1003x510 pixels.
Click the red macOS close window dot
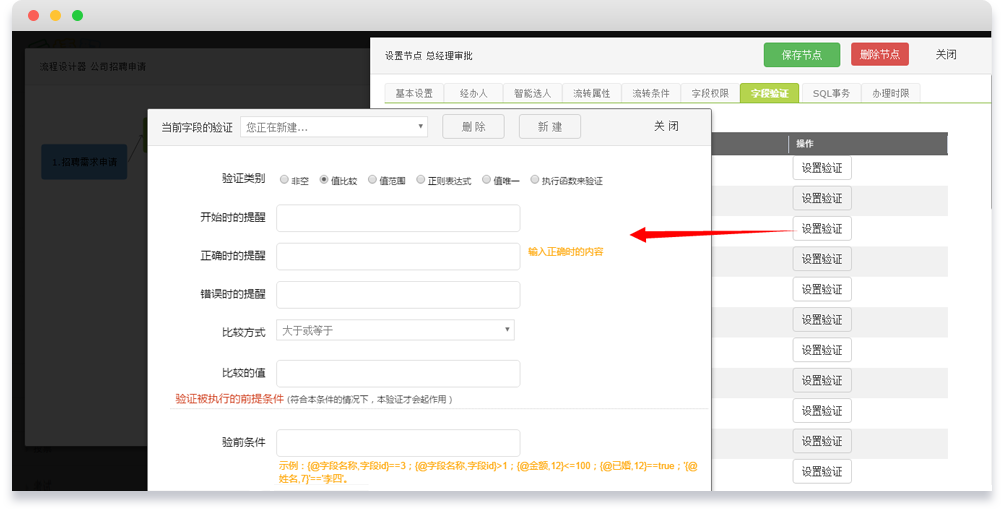click(33, 16)
